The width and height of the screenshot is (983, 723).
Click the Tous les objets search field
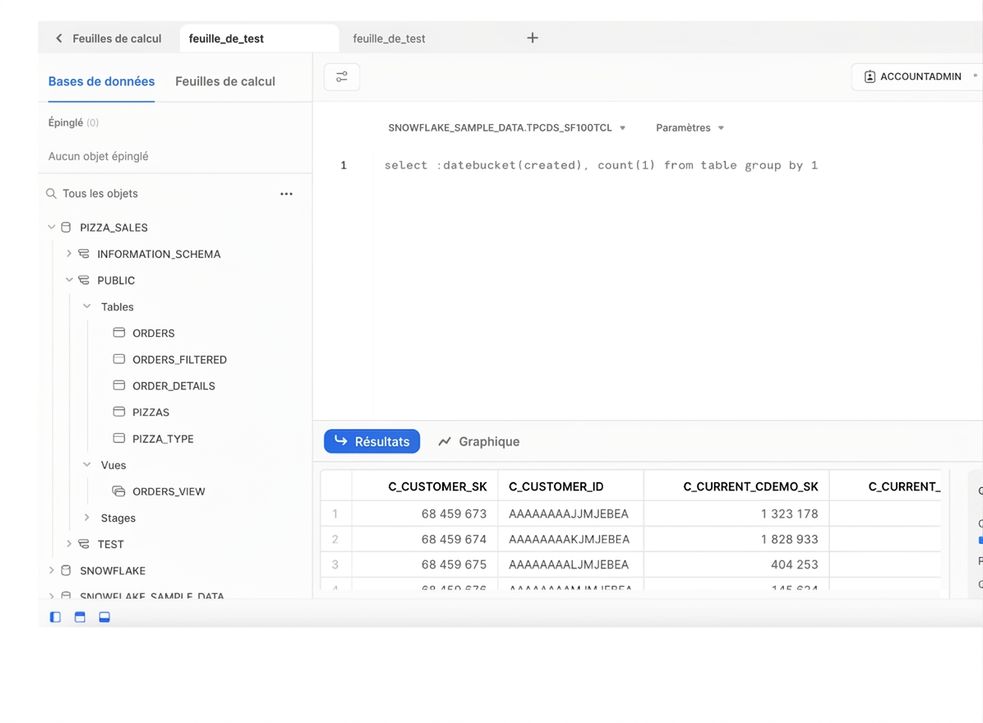(100, 194)
